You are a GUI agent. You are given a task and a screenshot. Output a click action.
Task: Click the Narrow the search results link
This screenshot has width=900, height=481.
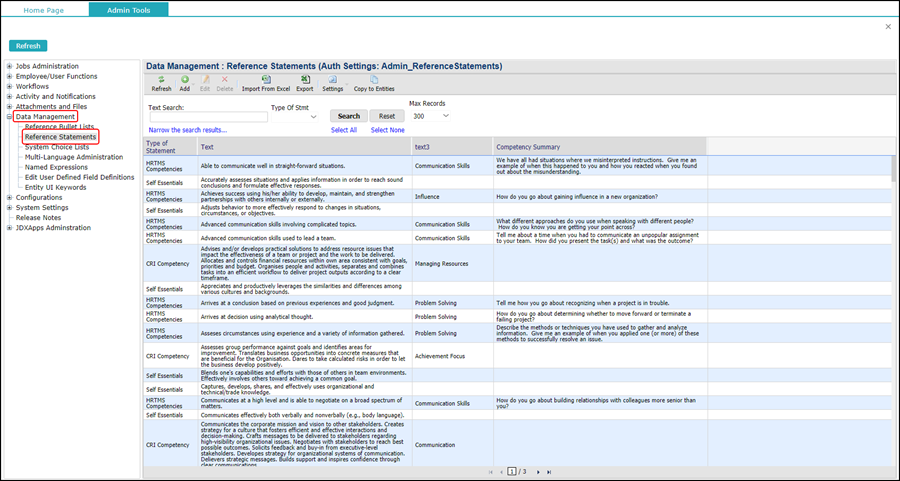(187, 130)
